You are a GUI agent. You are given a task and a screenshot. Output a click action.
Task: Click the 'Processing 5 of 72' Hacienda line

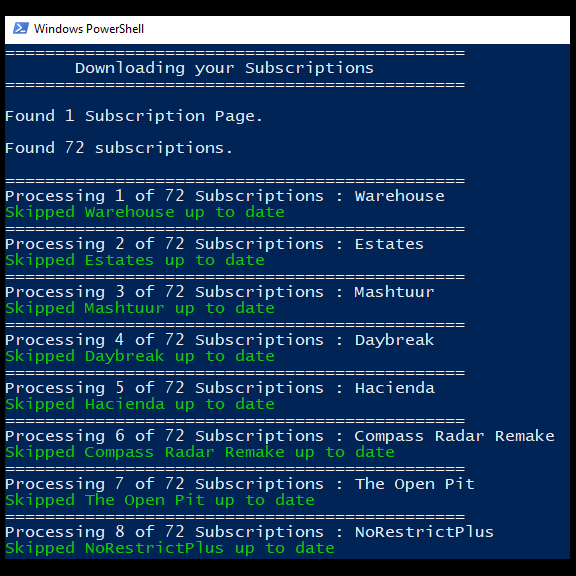point(220,388)
